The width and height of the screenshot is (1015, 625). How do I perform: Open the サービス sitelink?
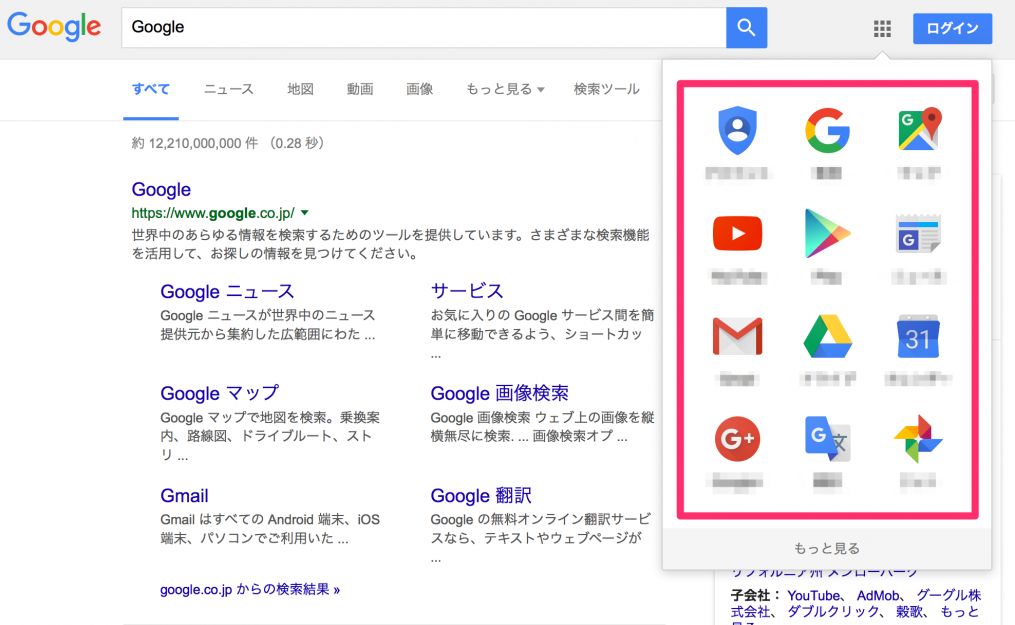(x=467, y=291)
